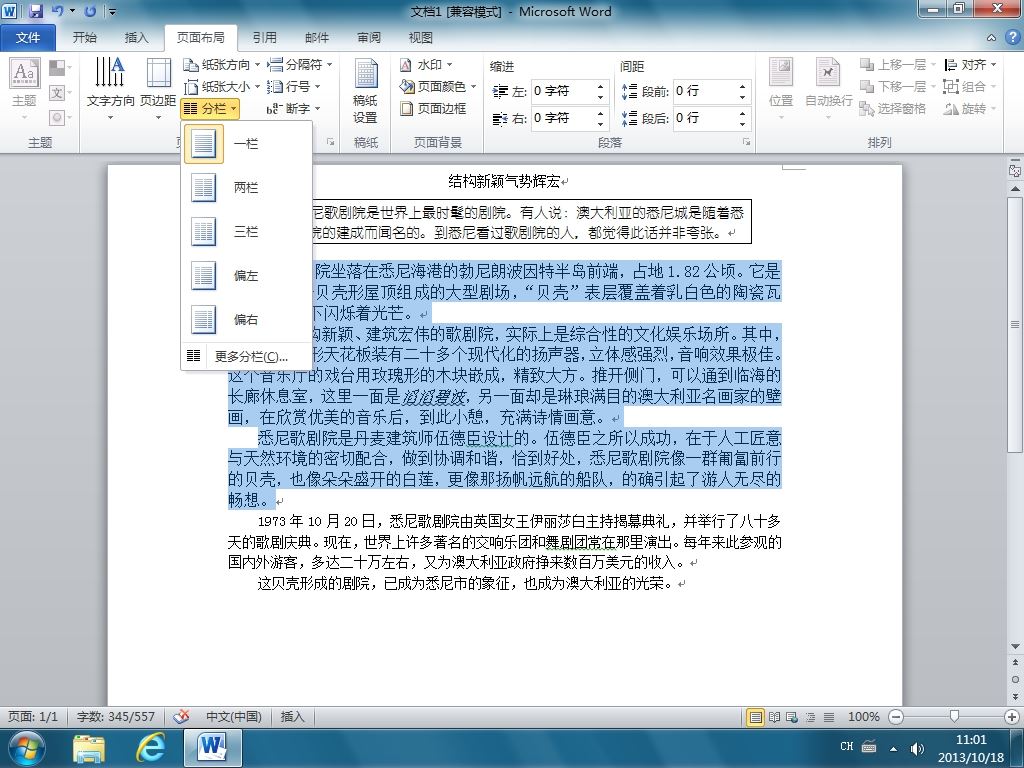Click the zoom out minus button

point(896,717)
